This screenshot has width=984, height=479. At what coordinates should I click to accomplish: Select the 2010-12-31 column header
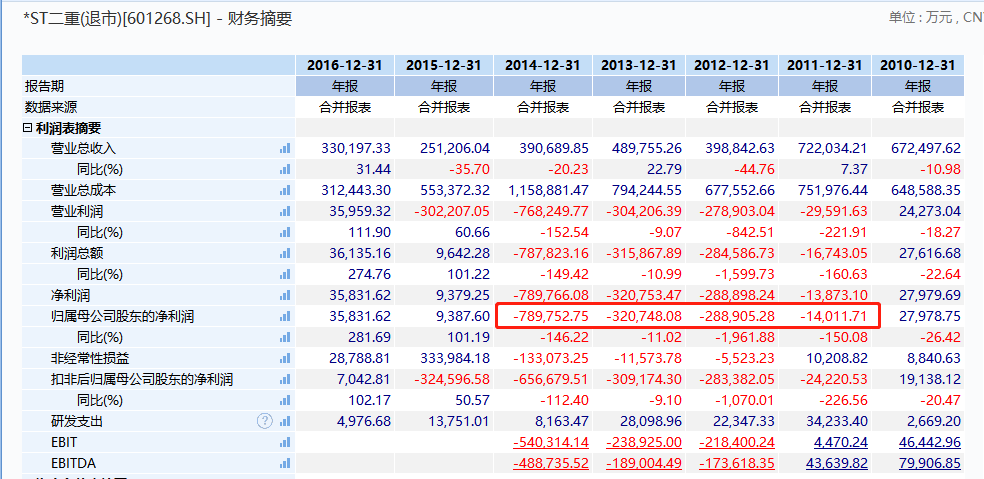point(917,65)
